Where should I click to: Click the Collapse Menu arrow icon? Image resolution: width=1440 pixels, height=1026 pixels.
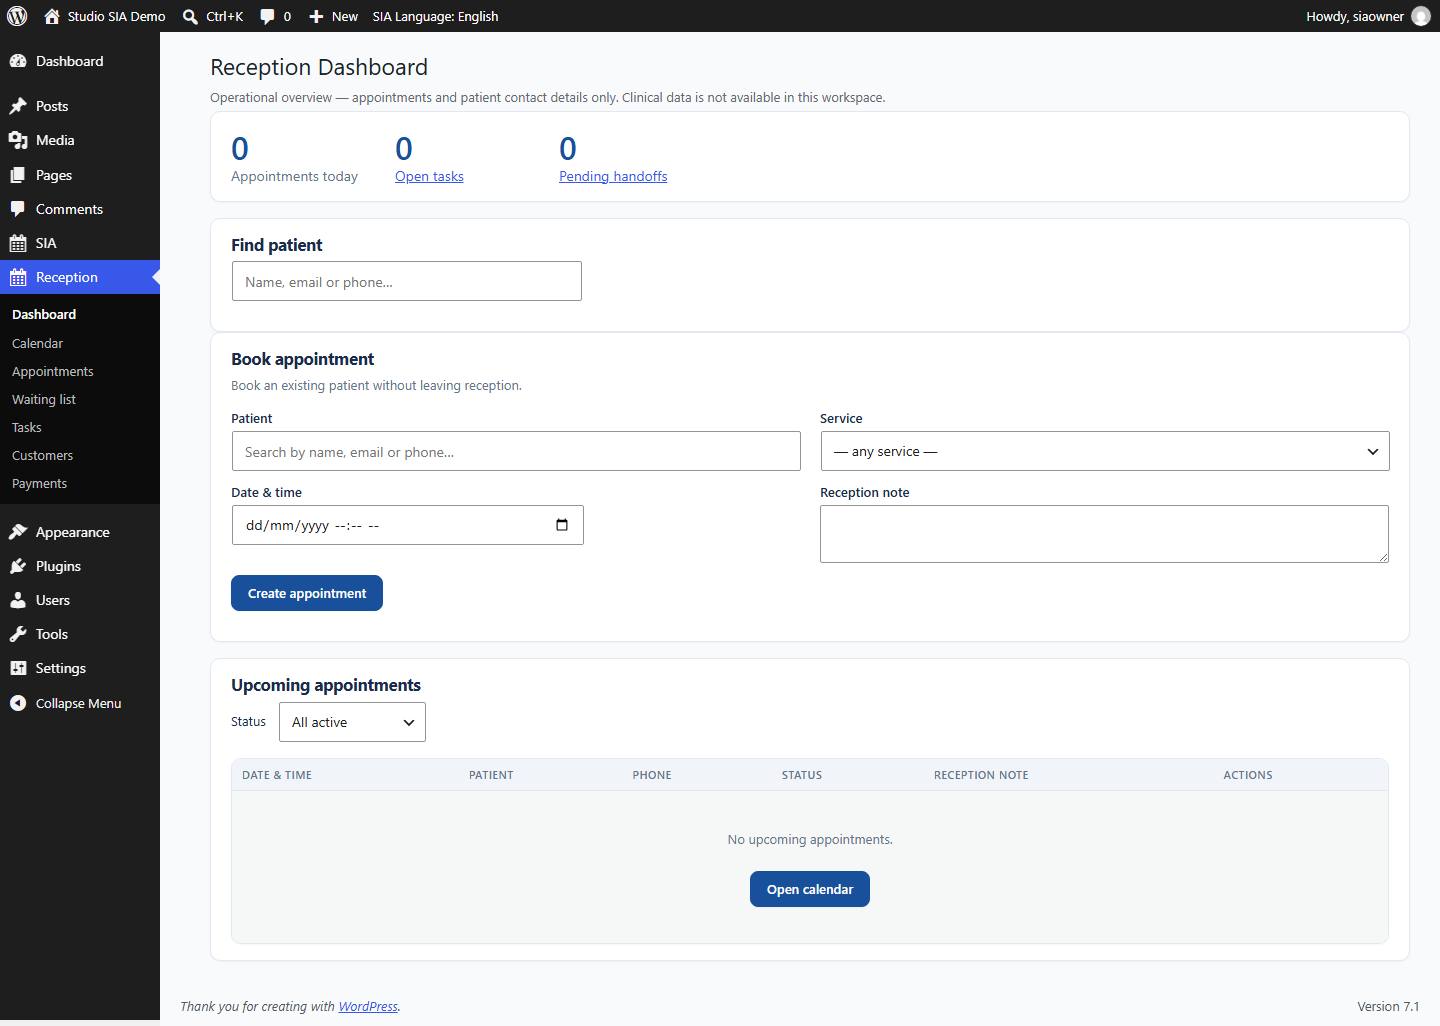coord(18,703)
